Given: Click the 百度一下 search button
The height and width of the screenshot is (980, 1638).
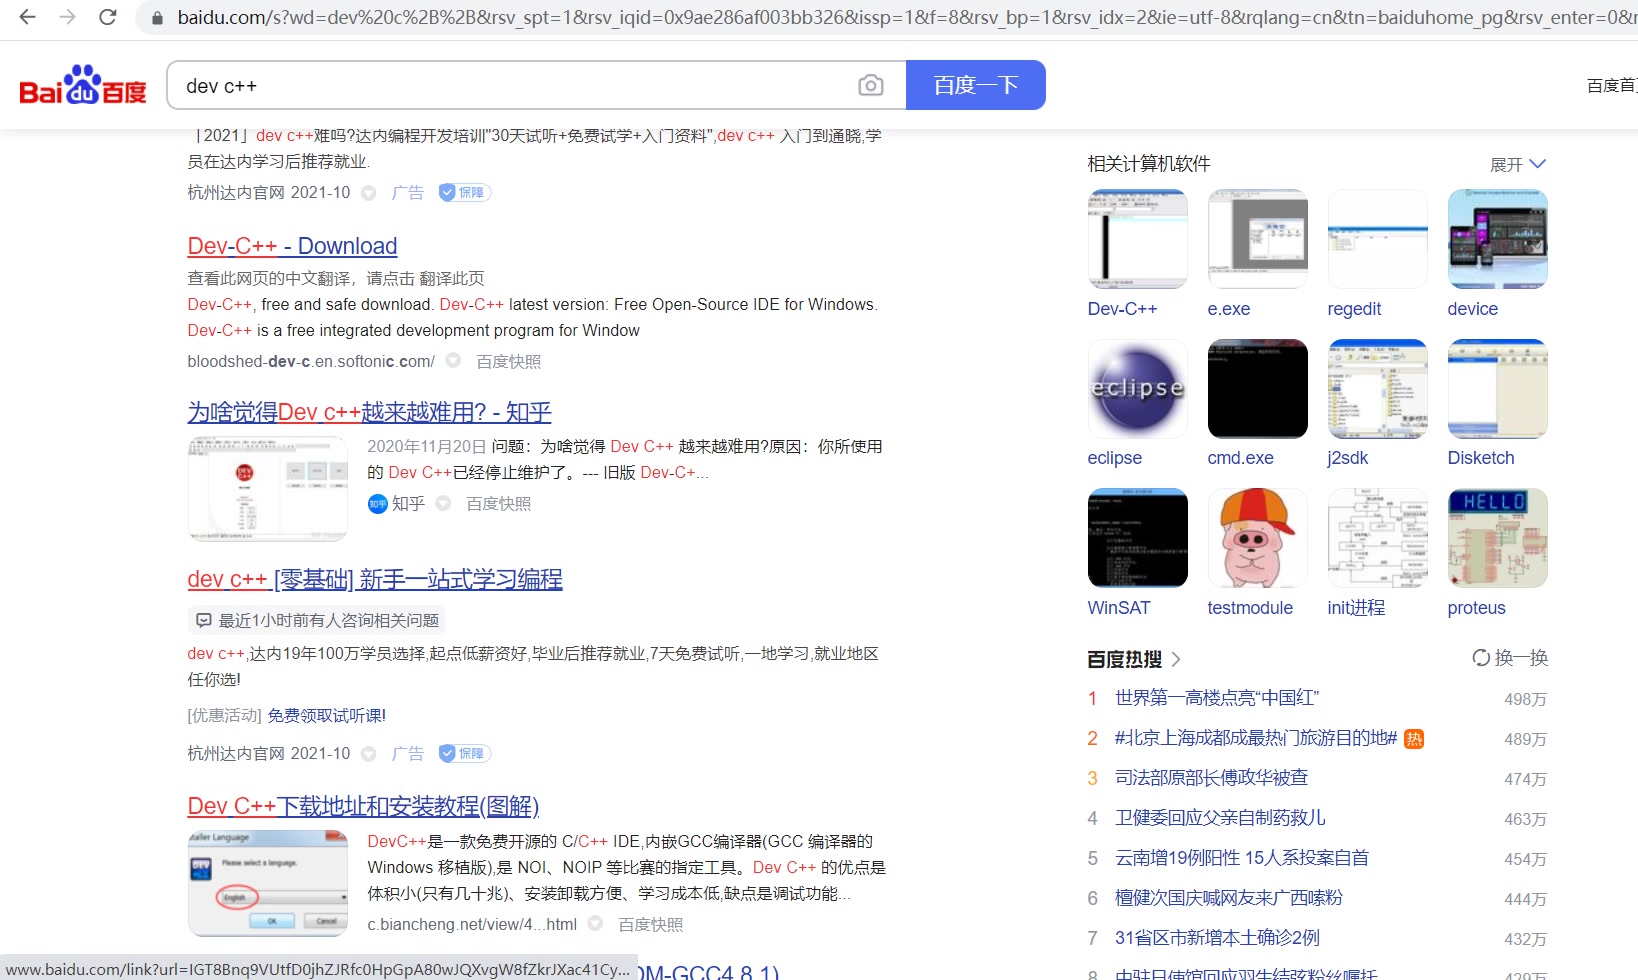Looking at the screenshot, I should click(976, 85).
